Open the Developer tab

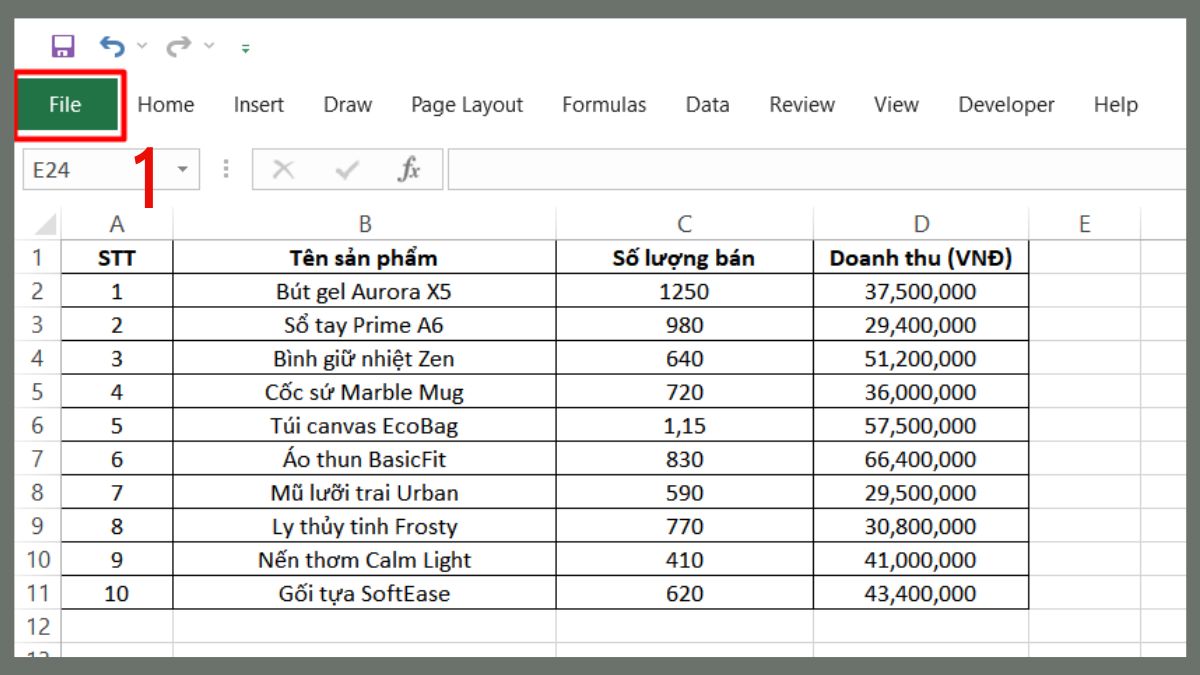(1006, 105)
